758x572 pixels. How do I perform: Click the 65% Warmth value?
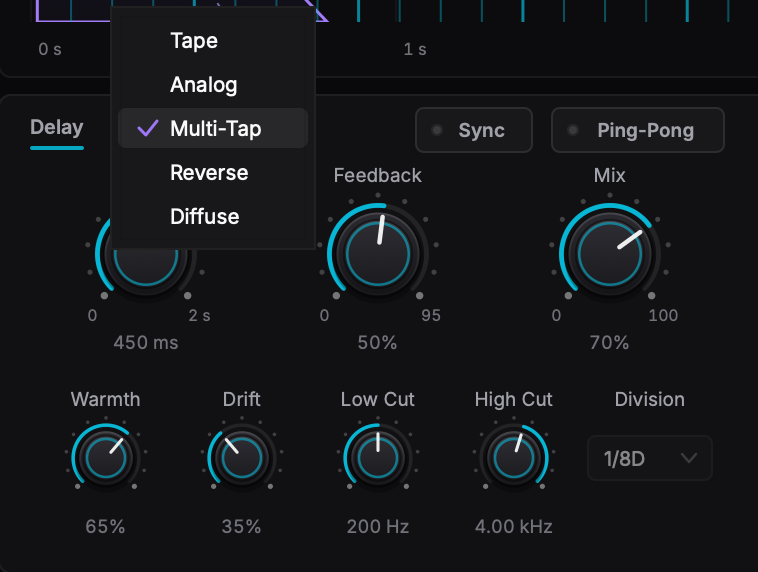pyautogui.click(x=105, y=527)
